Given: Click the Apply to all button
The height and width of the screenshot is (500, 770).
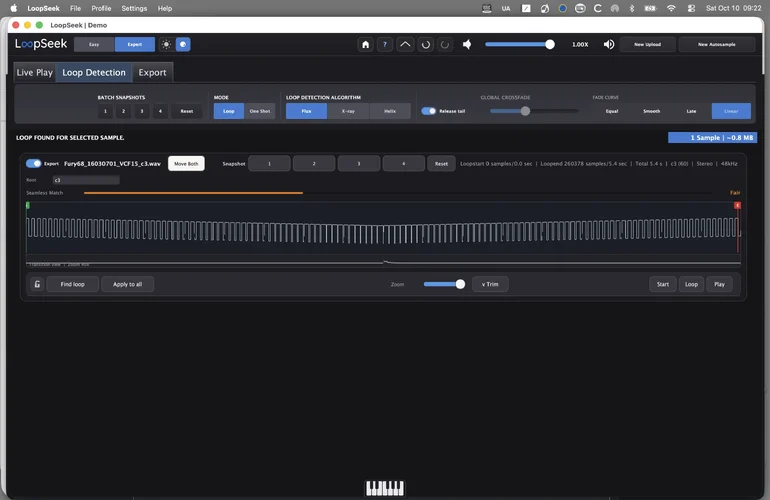Looking at the screenshot, I should [128, 284].
